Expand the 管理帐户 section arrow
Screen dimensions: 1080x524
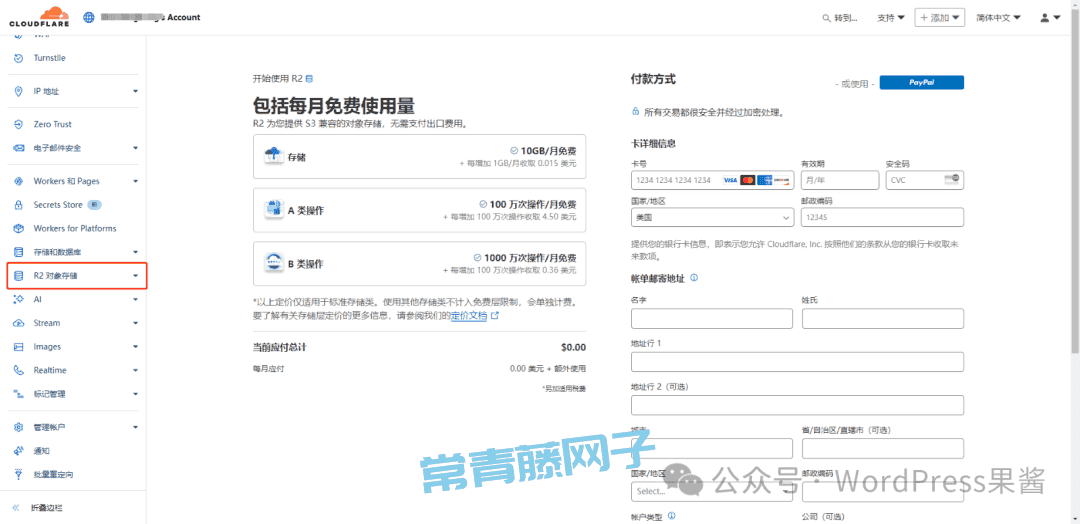[x=136, y=428]
